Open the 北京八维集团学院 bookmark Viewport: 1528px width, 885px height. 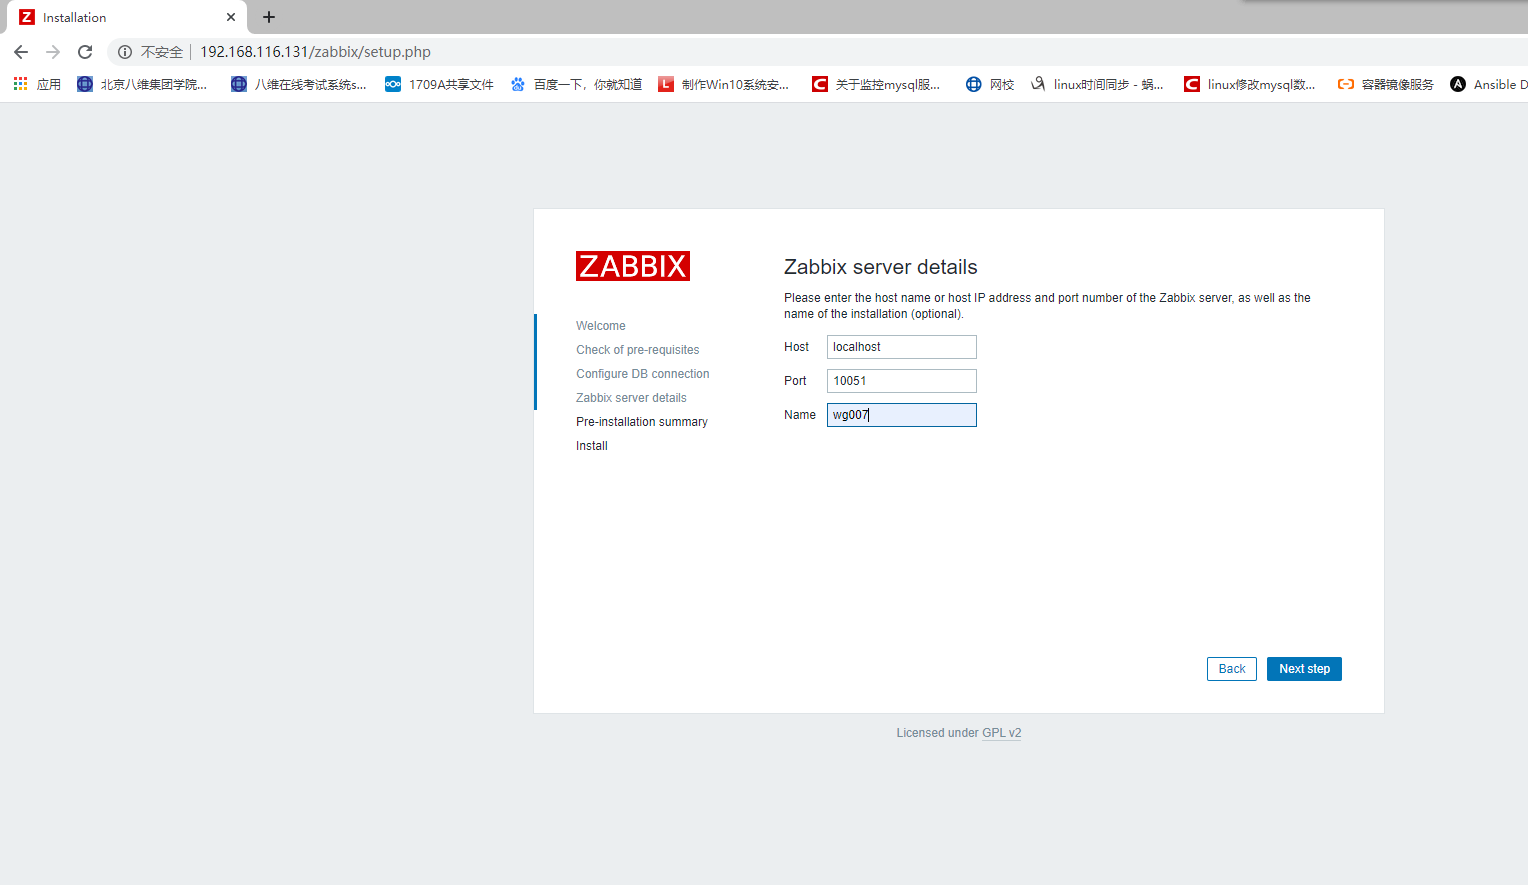[x=142, y=85]
